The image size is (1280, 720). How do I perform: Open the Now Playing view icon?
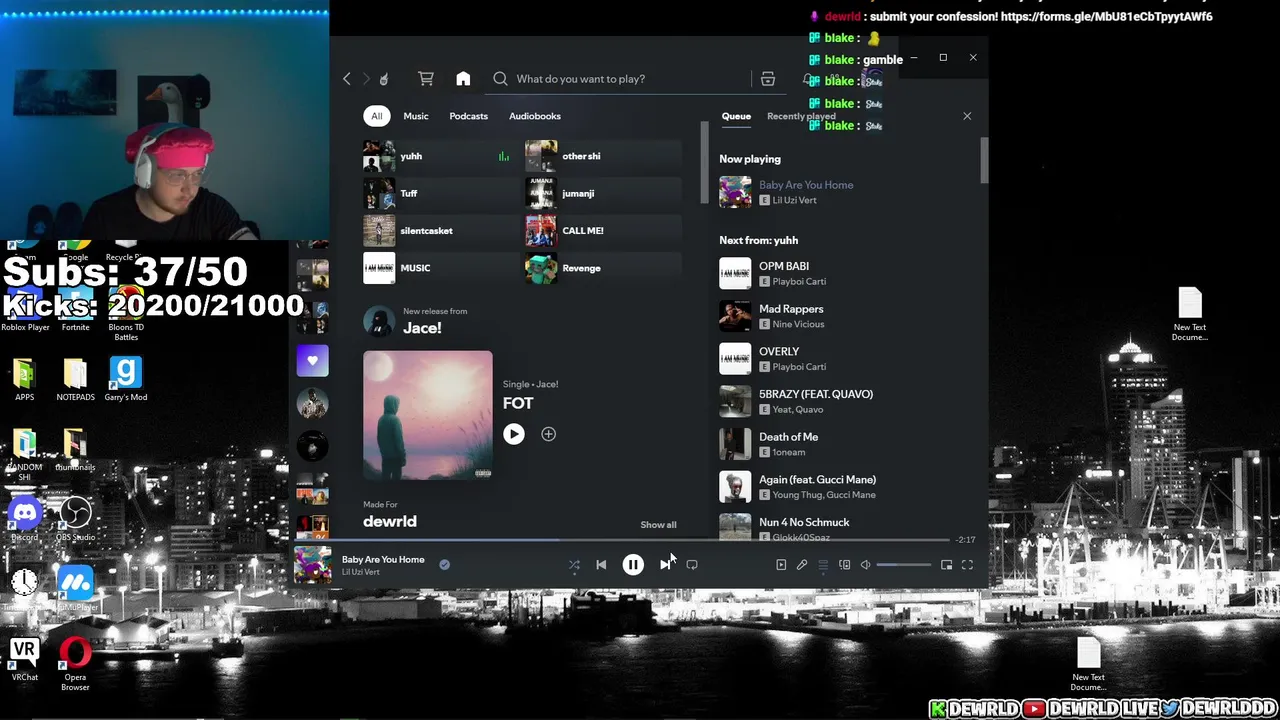(781, 565)
